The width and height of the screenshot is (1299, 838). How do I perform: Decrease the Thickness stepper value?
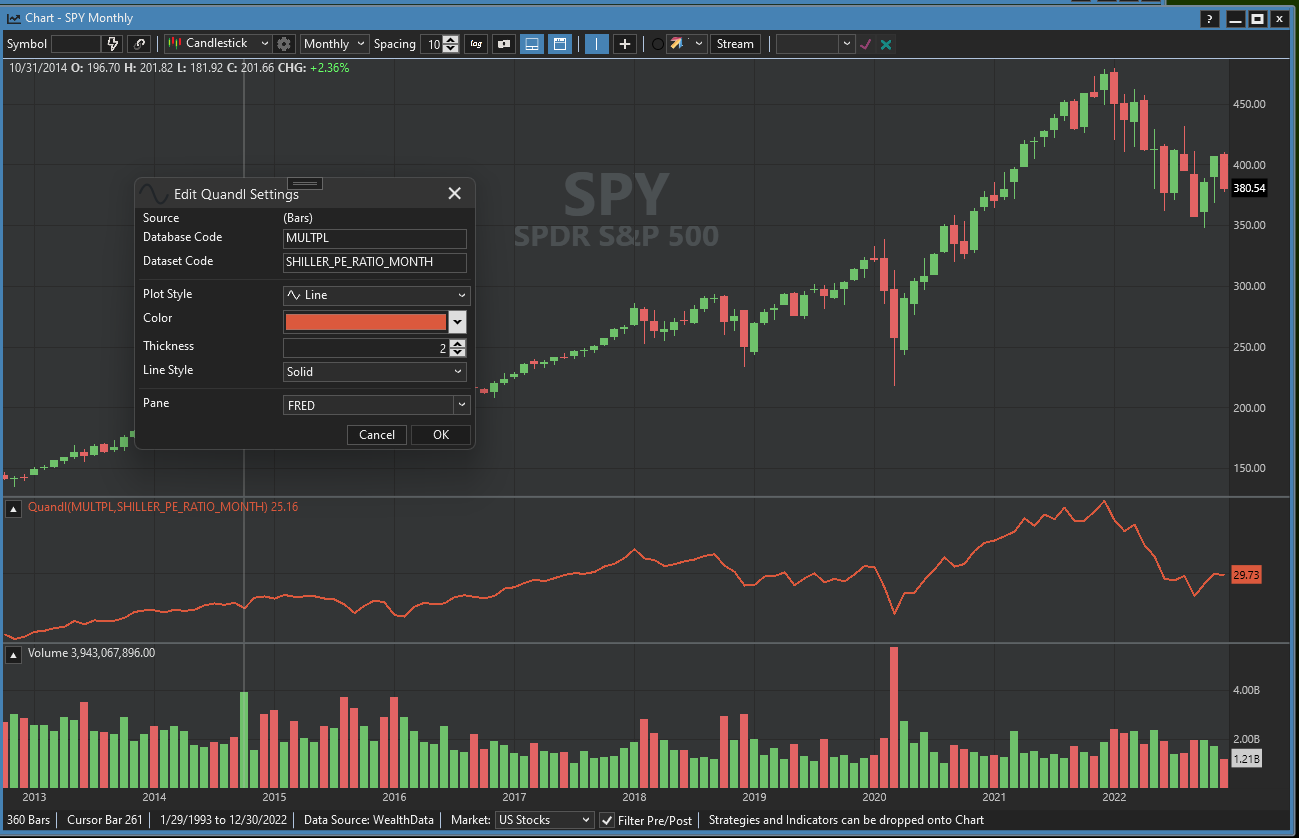(458, 352)
